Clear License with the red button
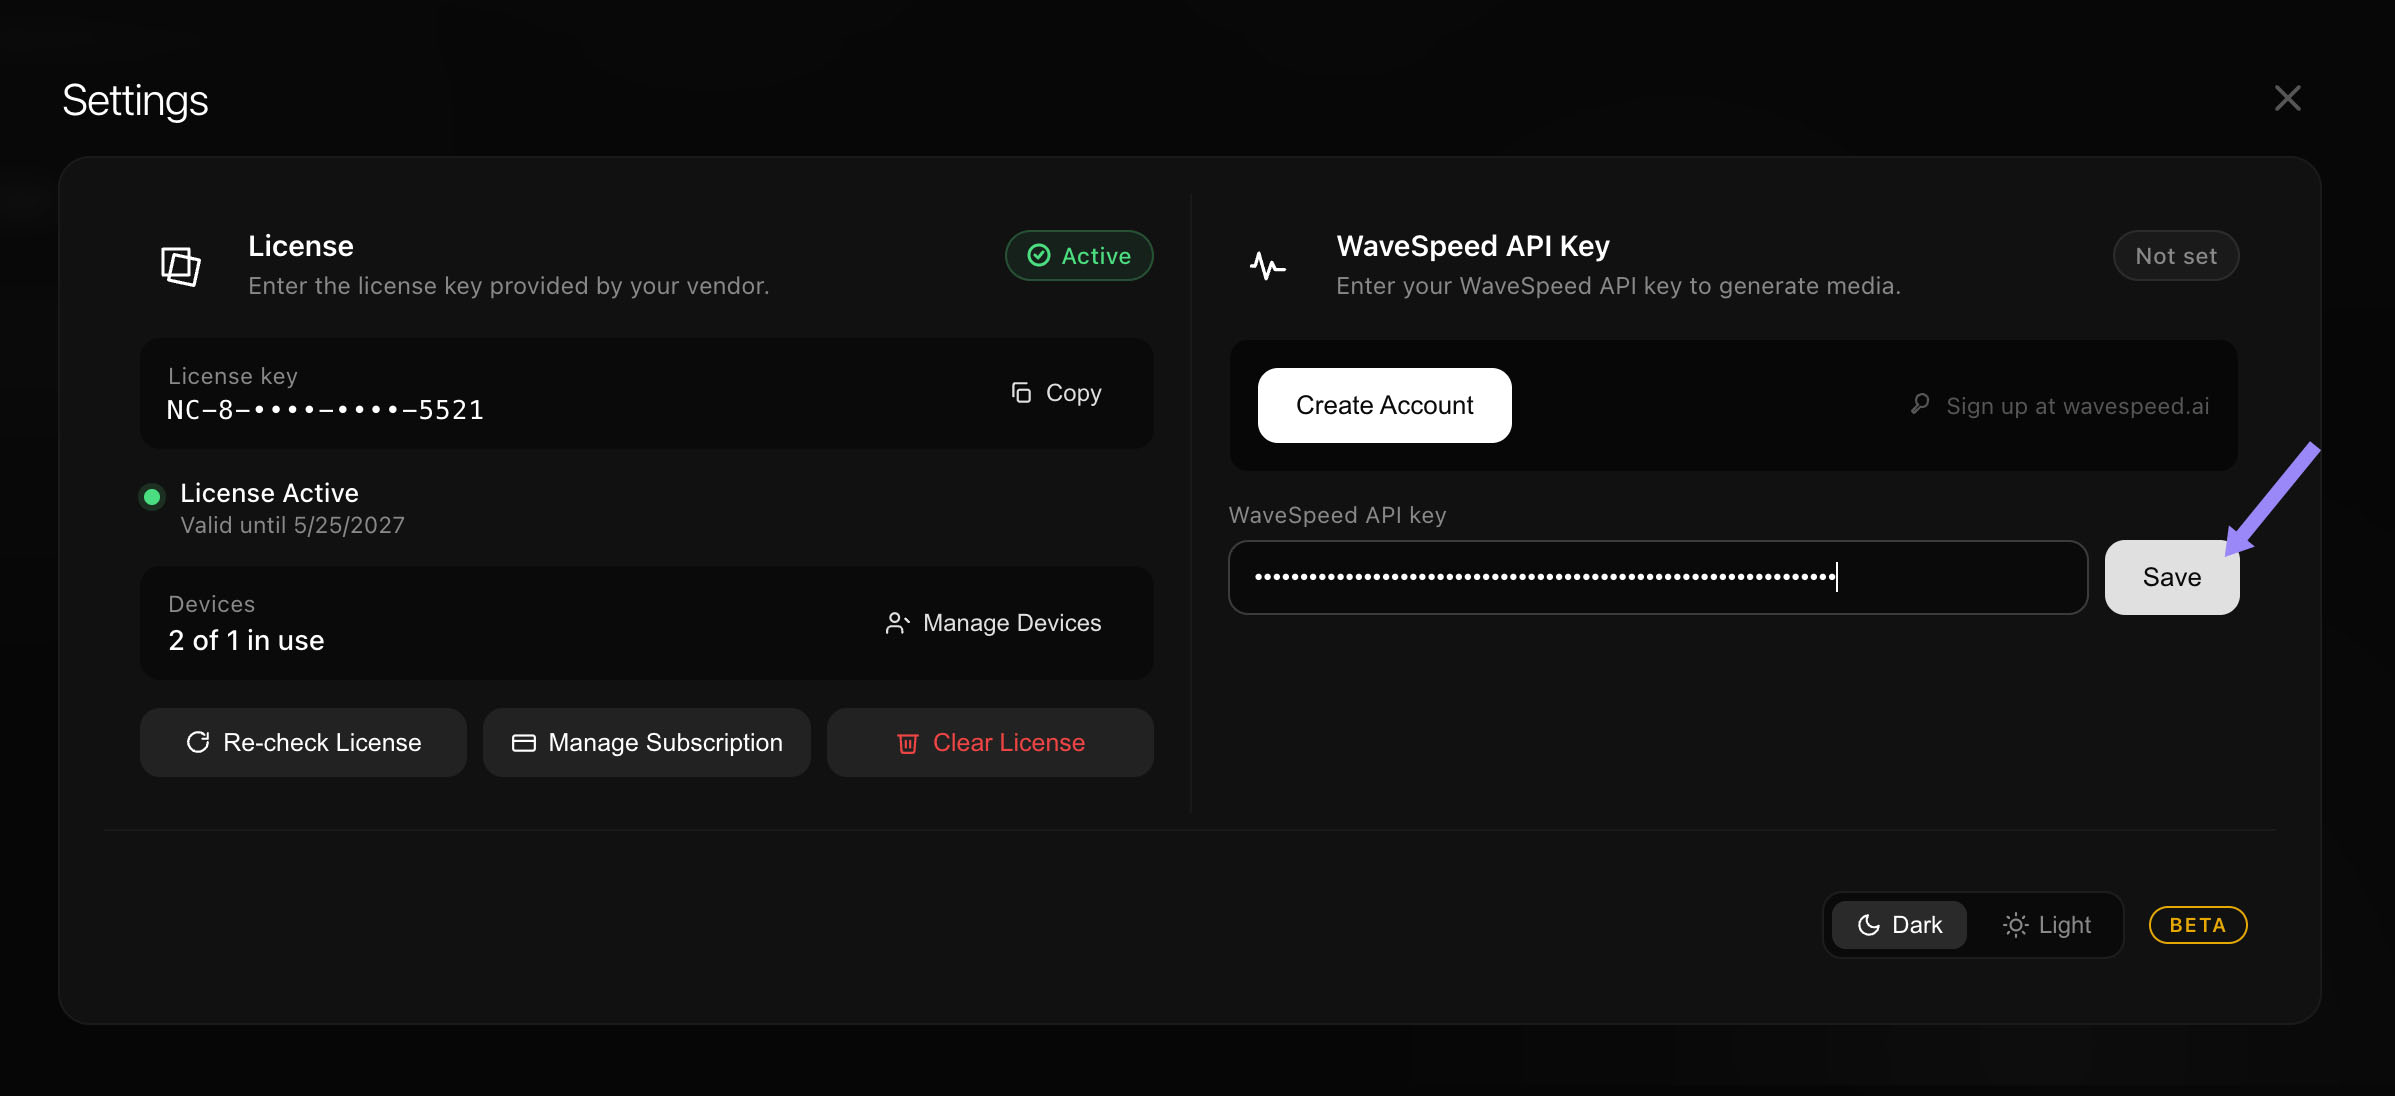Screen dimensions: 2395x1096 pos(990,742)
